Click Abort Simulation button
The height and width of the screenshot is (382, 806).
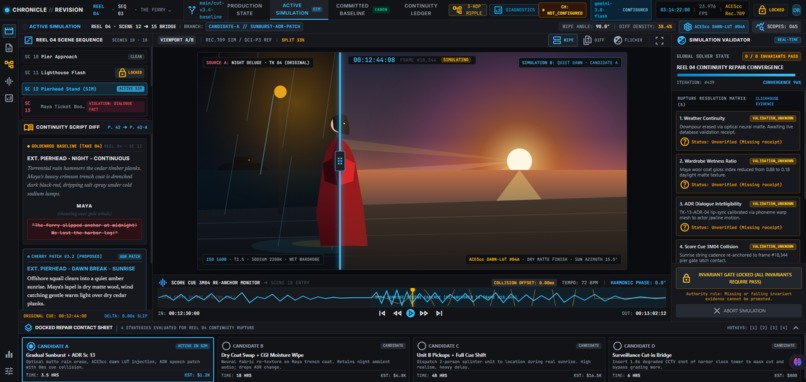click(x=738, y=311)
